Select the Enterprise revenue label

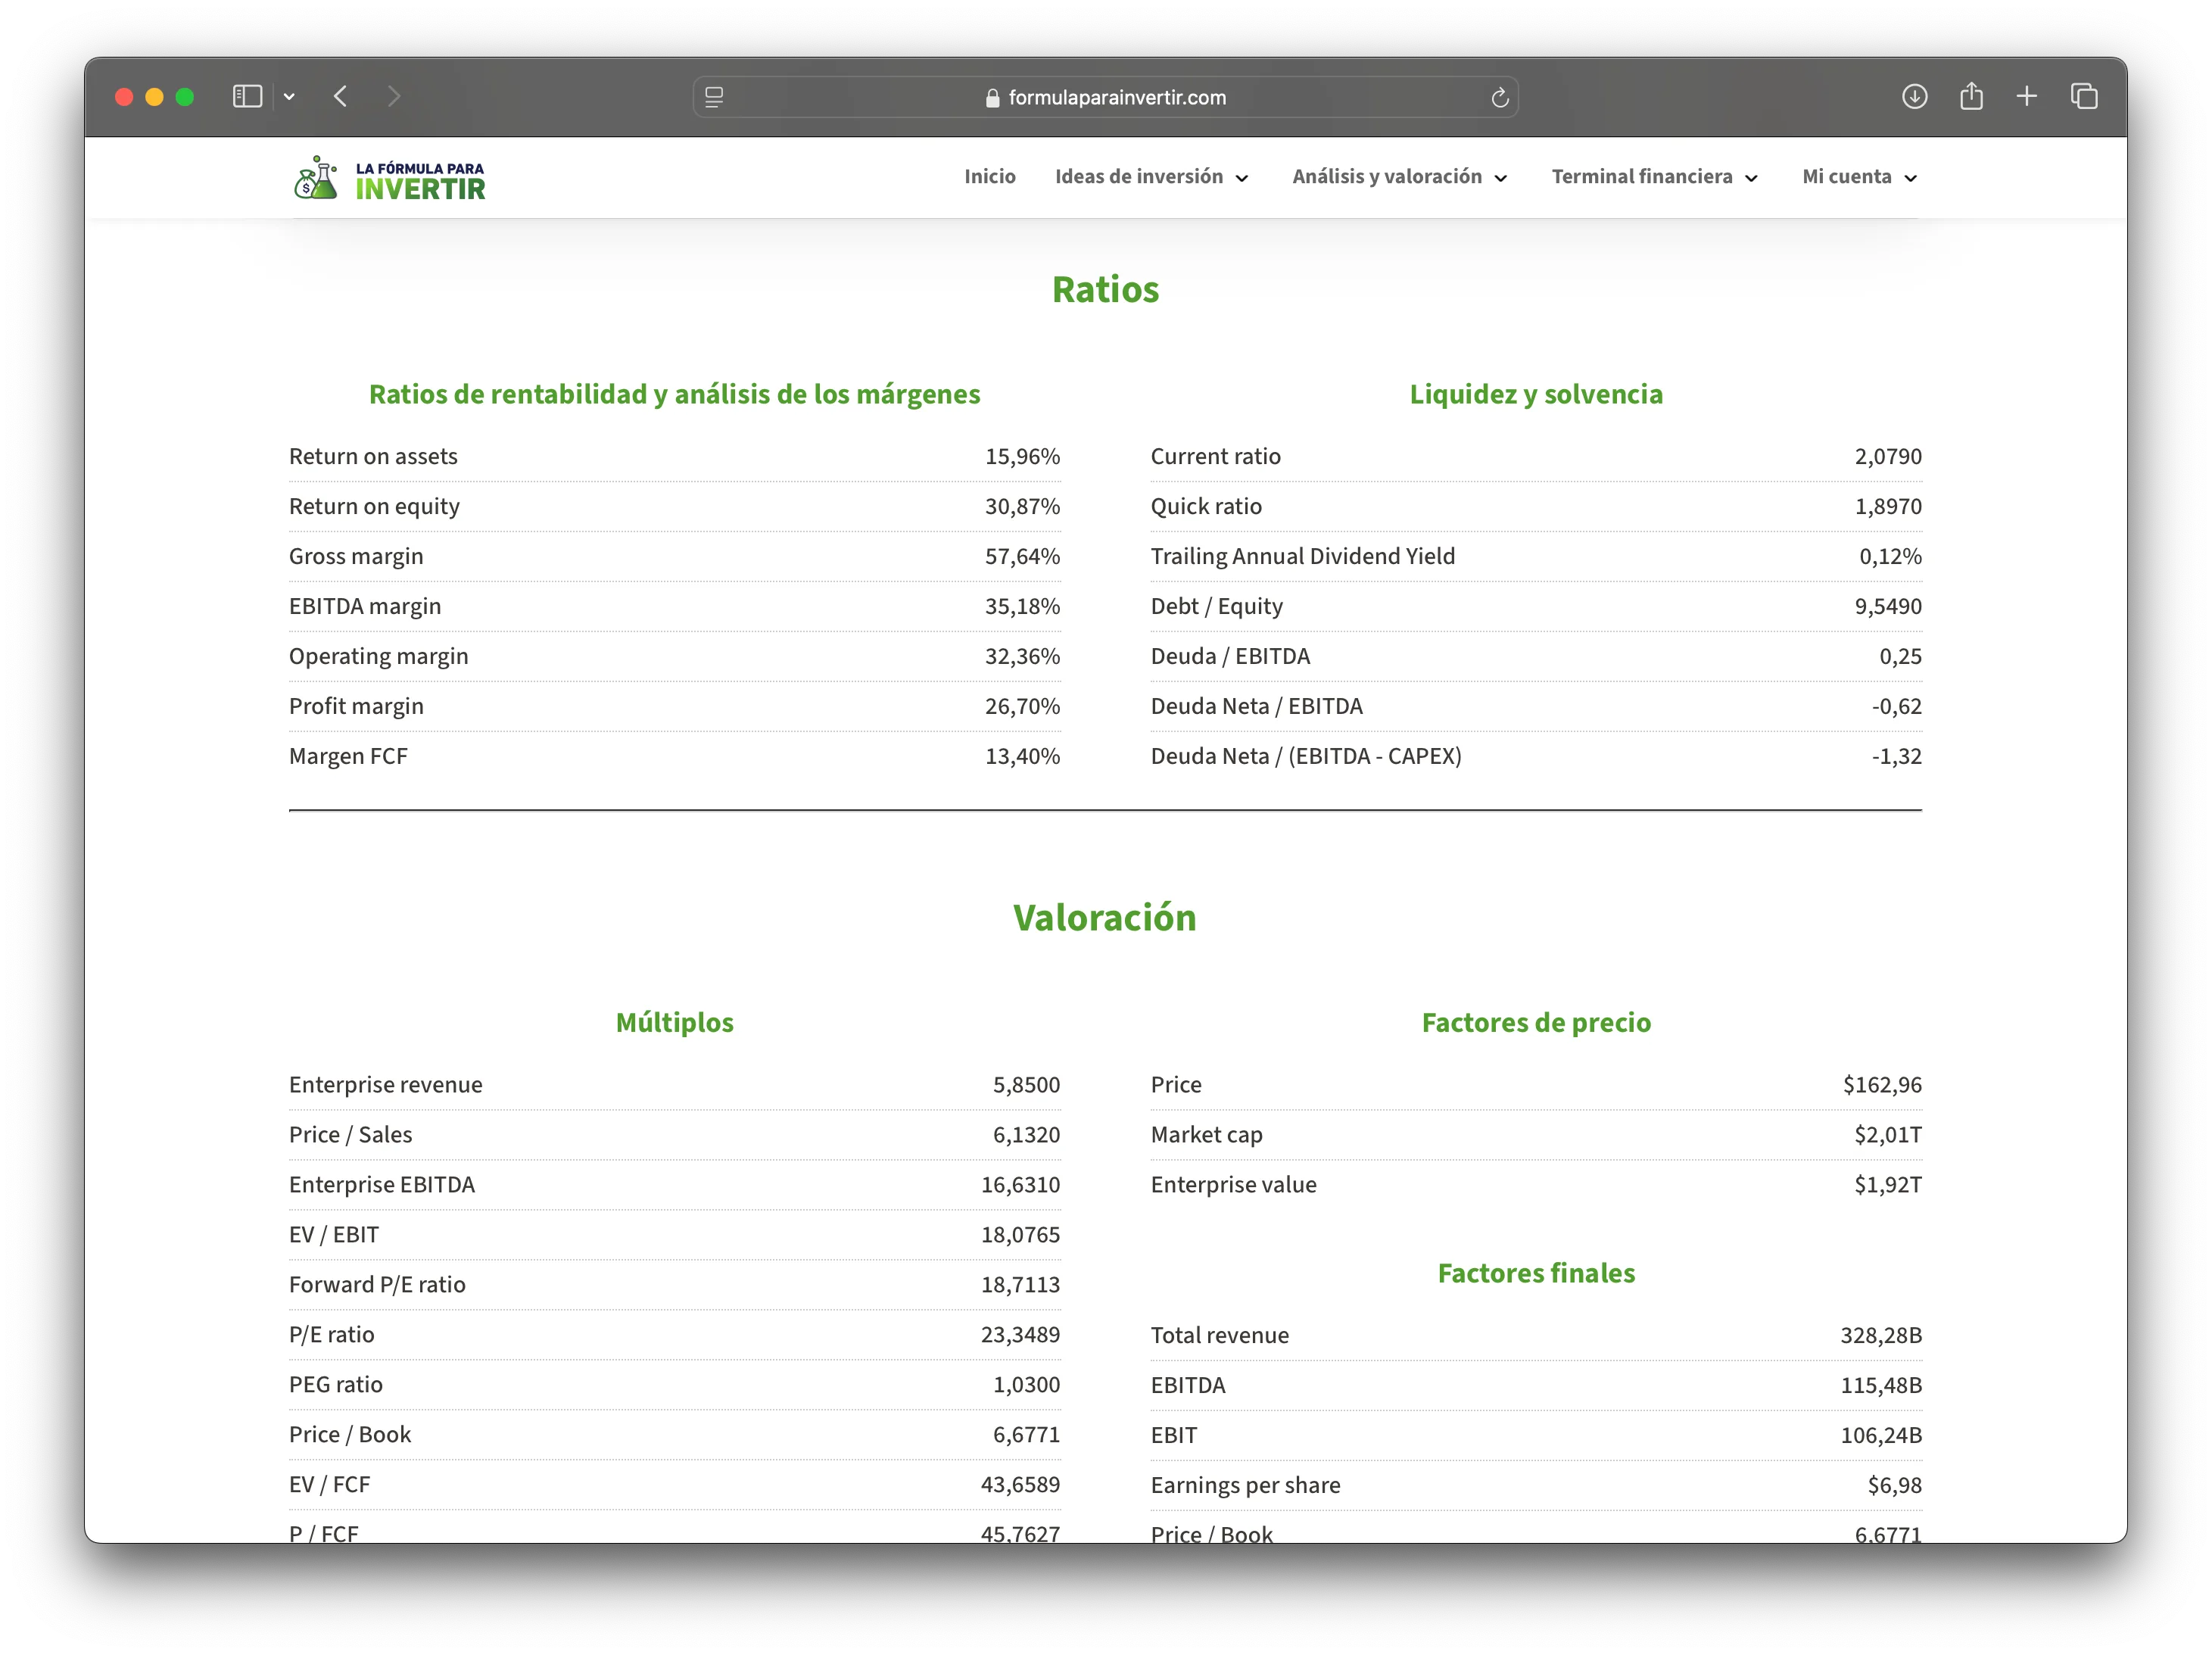(385, 1084)
